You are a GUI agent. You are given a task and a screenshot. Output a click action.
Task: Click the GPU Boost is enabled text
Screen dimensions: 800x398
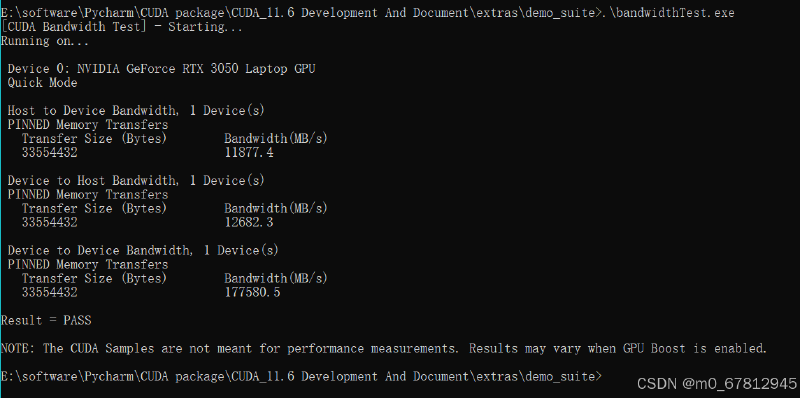(x=695, y=349)
